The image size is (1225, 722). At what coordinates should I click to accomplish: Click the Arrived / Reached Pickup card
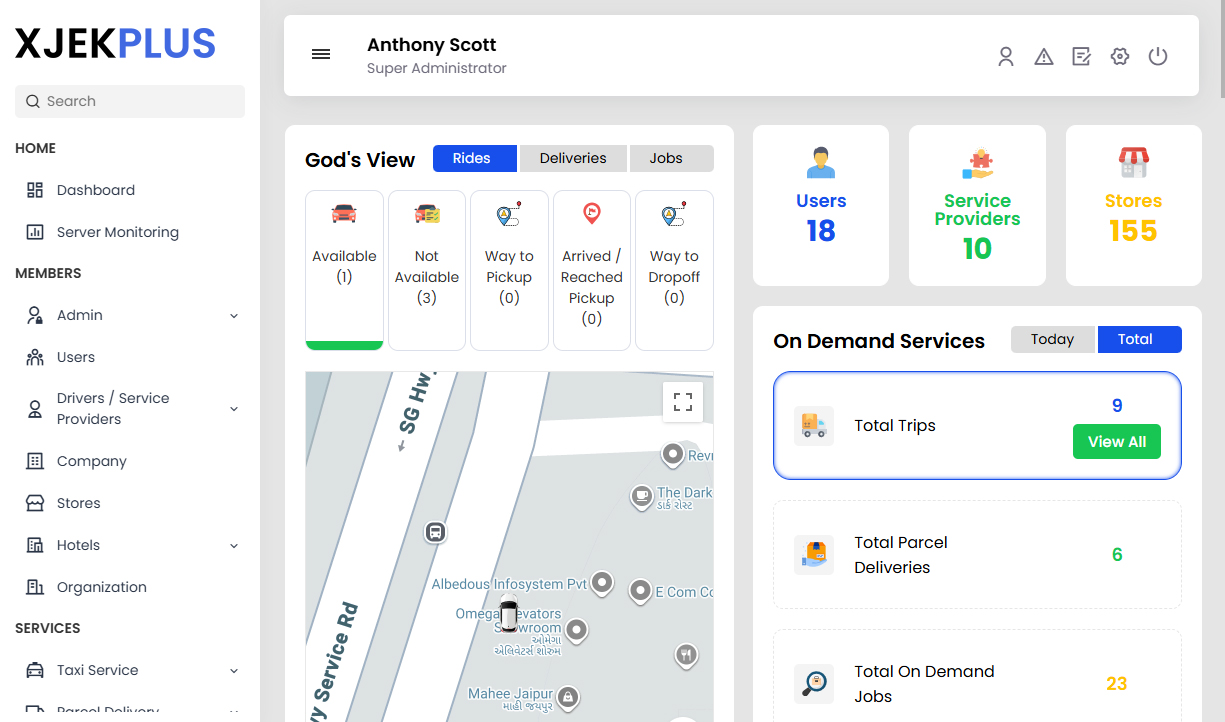coord(591,266)
